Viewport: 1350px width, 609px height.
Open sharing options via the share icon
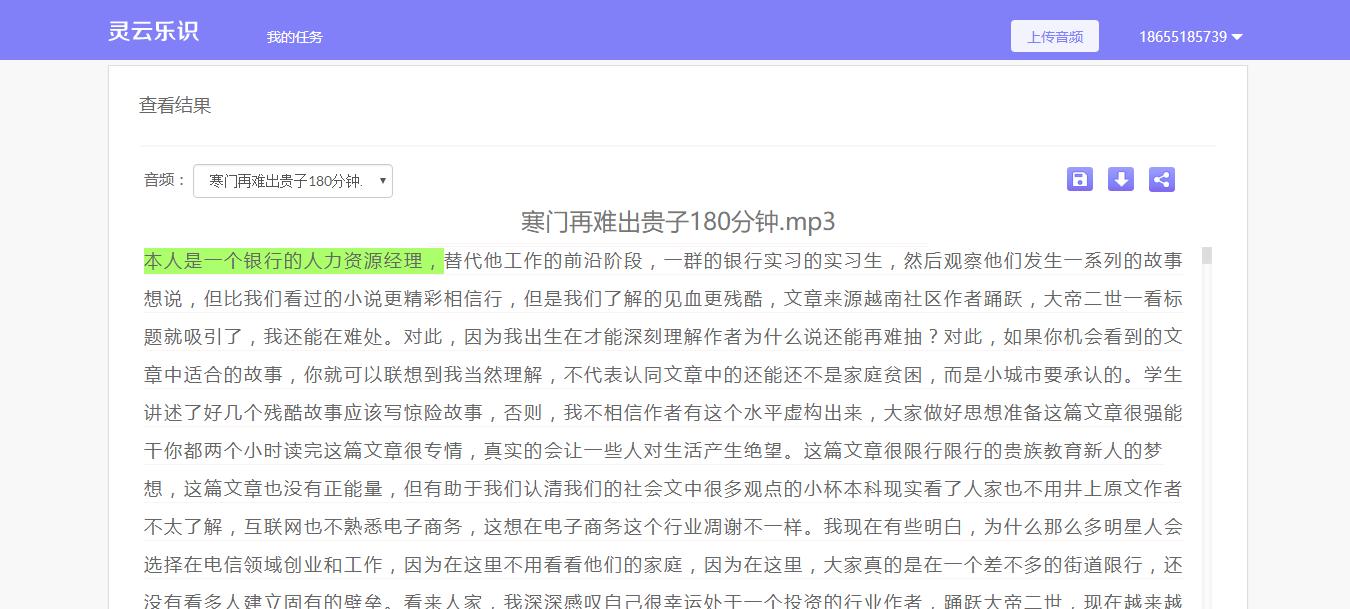click(x=1161, y=179)
